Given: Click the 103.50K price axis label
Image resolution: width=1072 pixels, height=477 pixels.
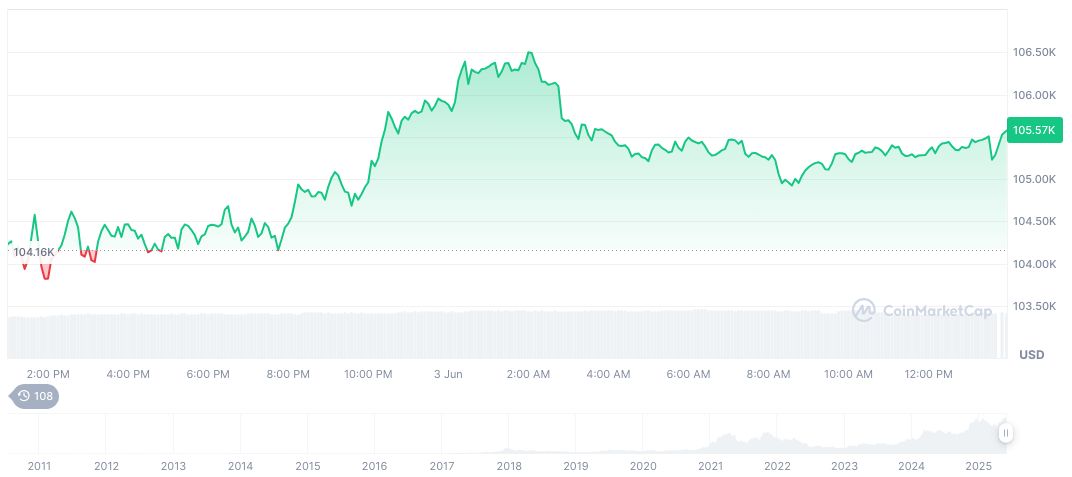Looking at the screenshot, I should pos(1034,306).
